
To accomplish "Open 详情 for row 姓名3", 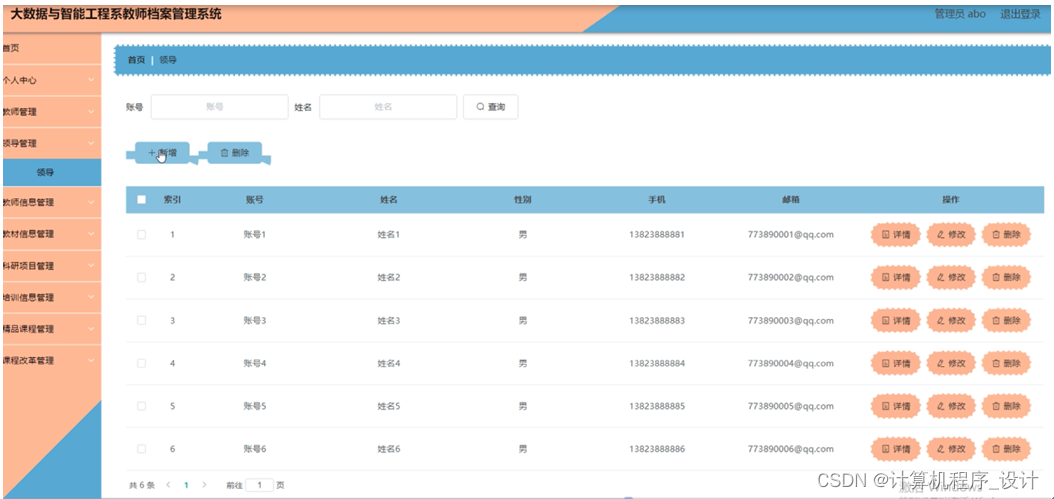I will [895, 320].
